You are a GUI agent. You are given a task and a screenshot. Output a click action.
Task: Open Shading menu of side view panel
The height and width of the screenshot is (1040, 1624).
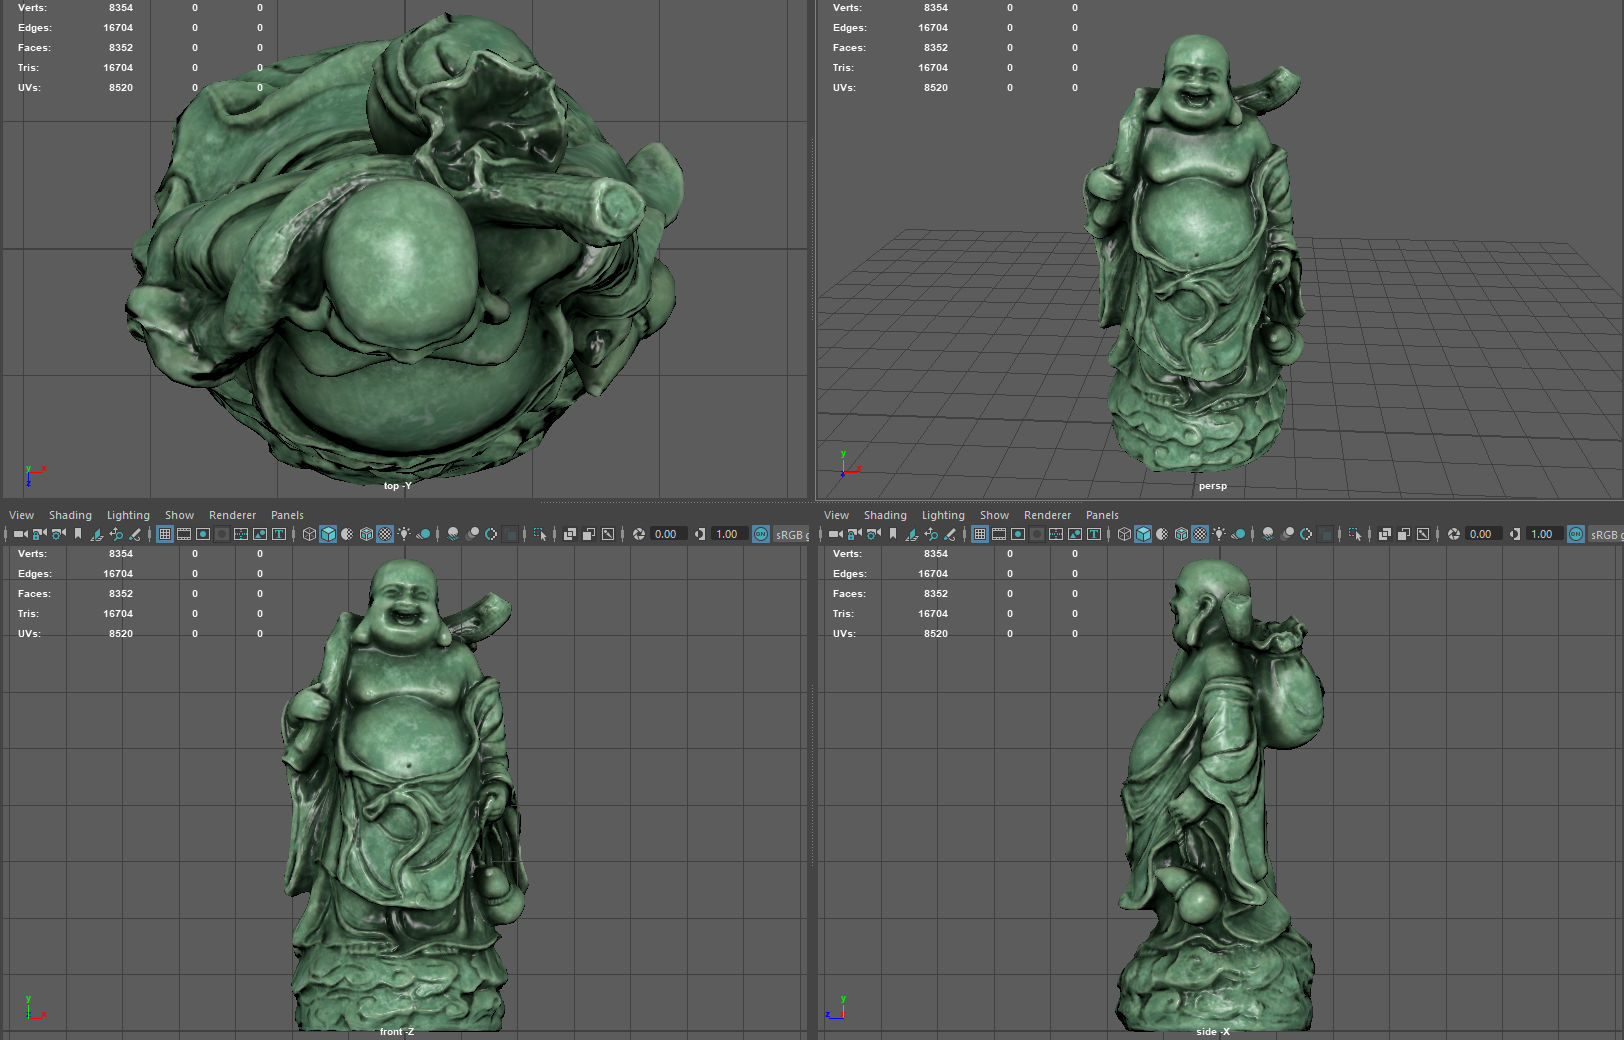coord(885,515)
